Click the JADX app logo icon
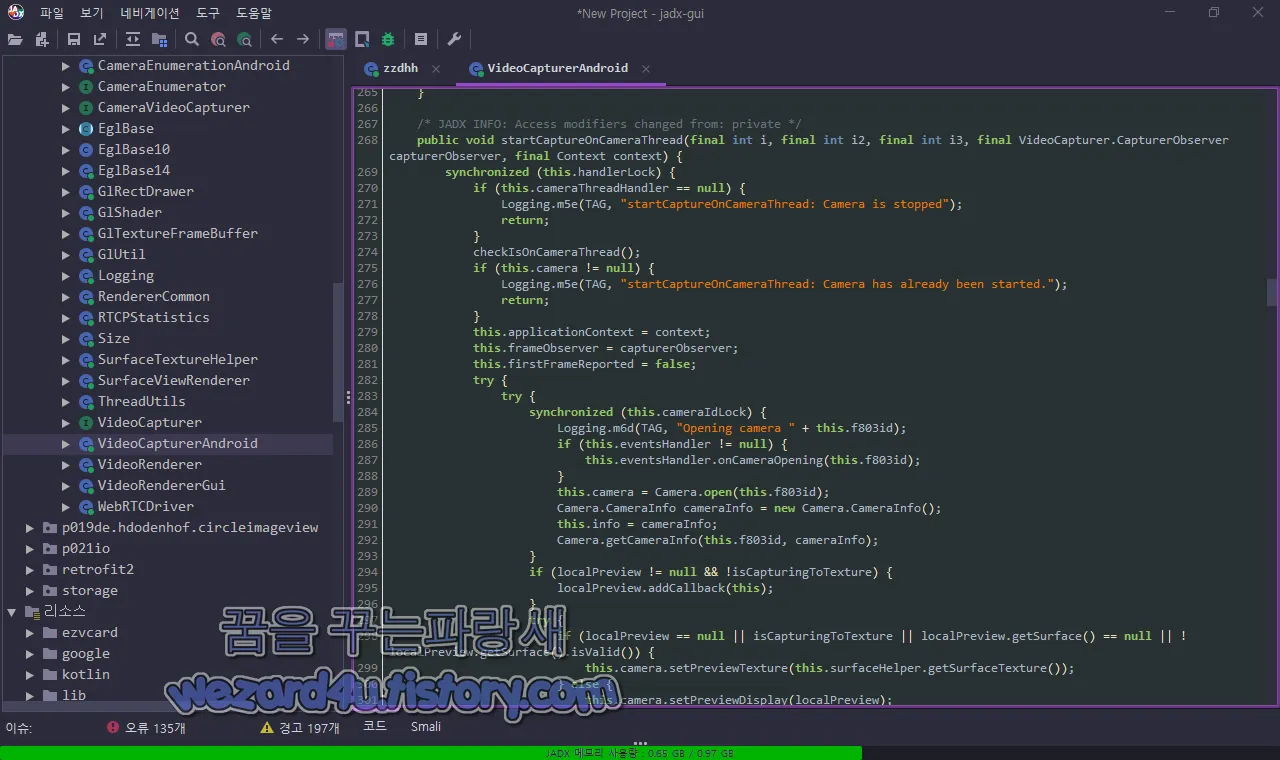 16,13
